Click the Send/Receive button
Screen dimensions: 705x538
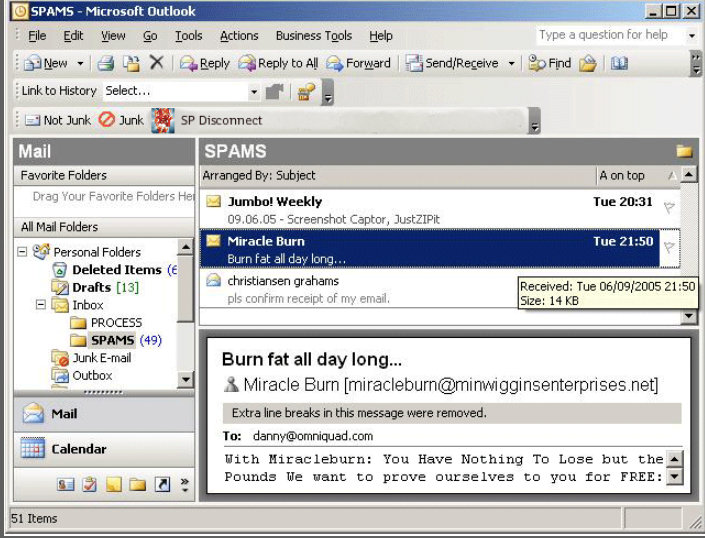point(452,63)
